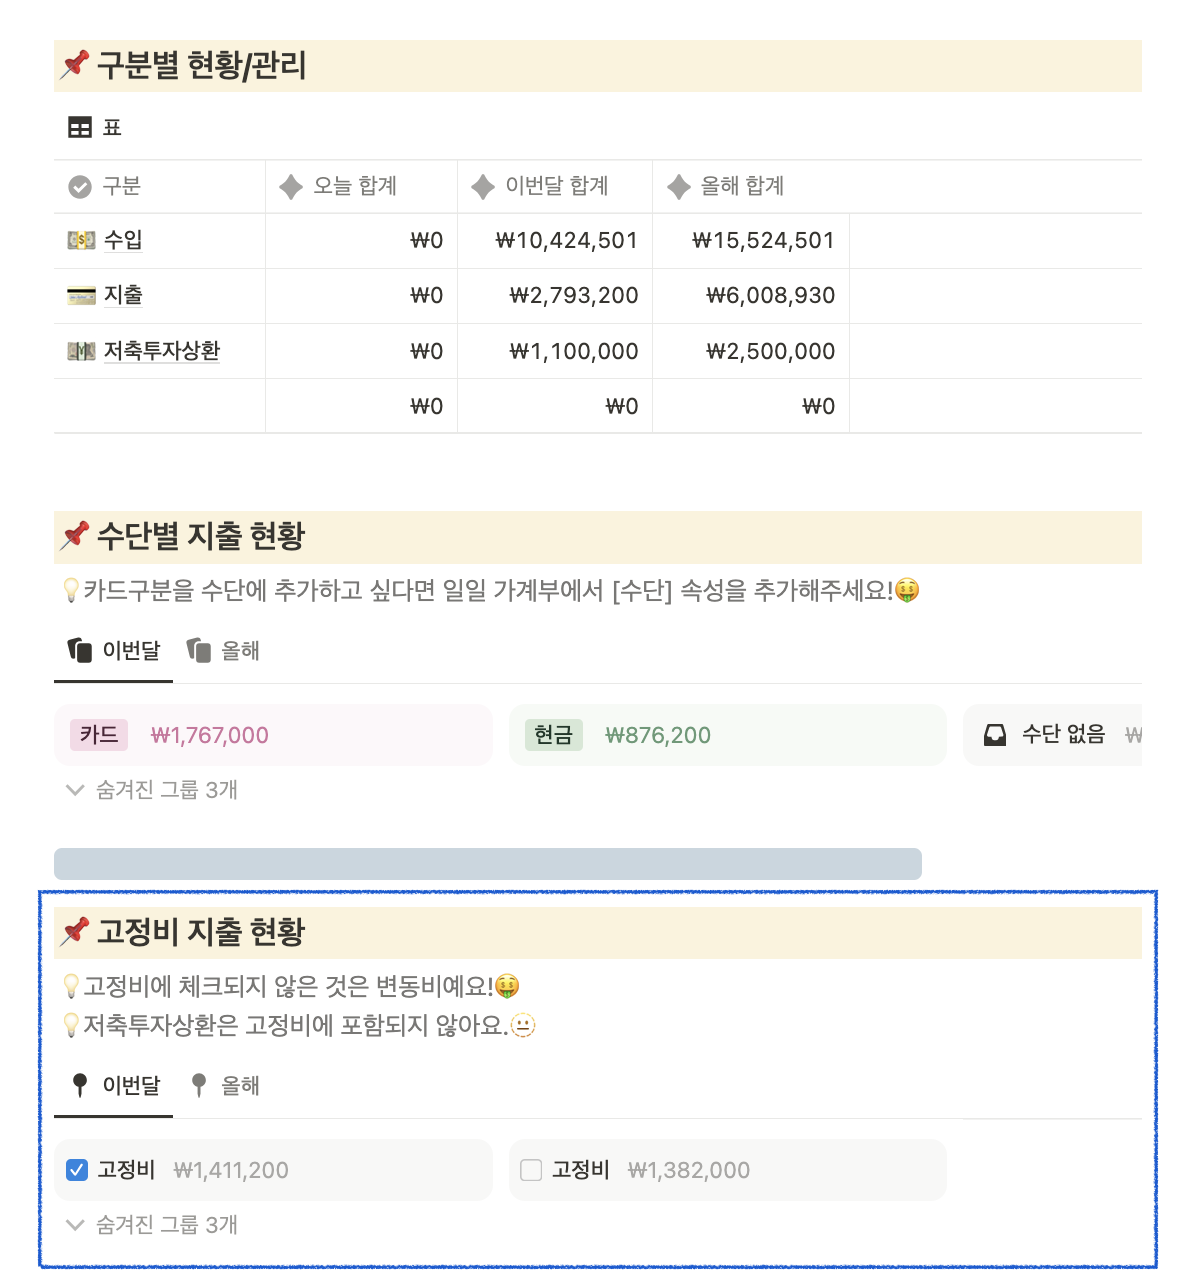Toggle the checkbox next to the first 고정비 group
This screenshot has width=1186, height=1284.
point(76,1169)
